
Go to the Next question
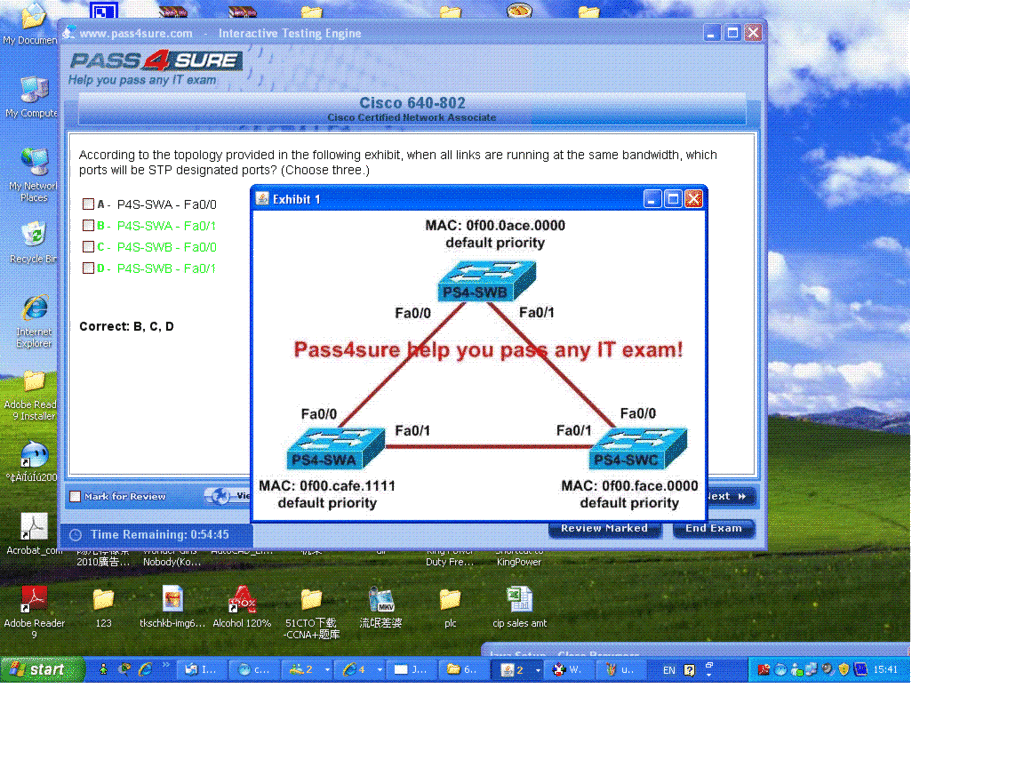[724, 496]
